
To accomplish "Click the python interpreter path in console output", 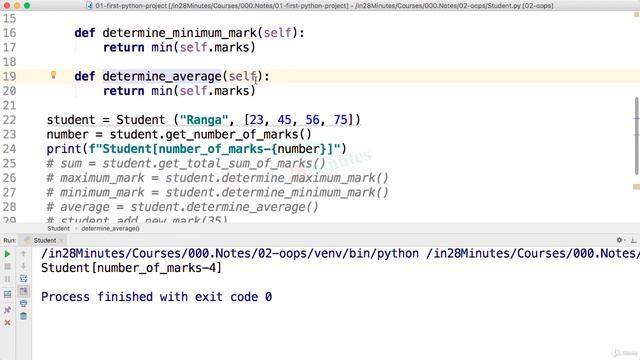I will click(x=230, y=253).
